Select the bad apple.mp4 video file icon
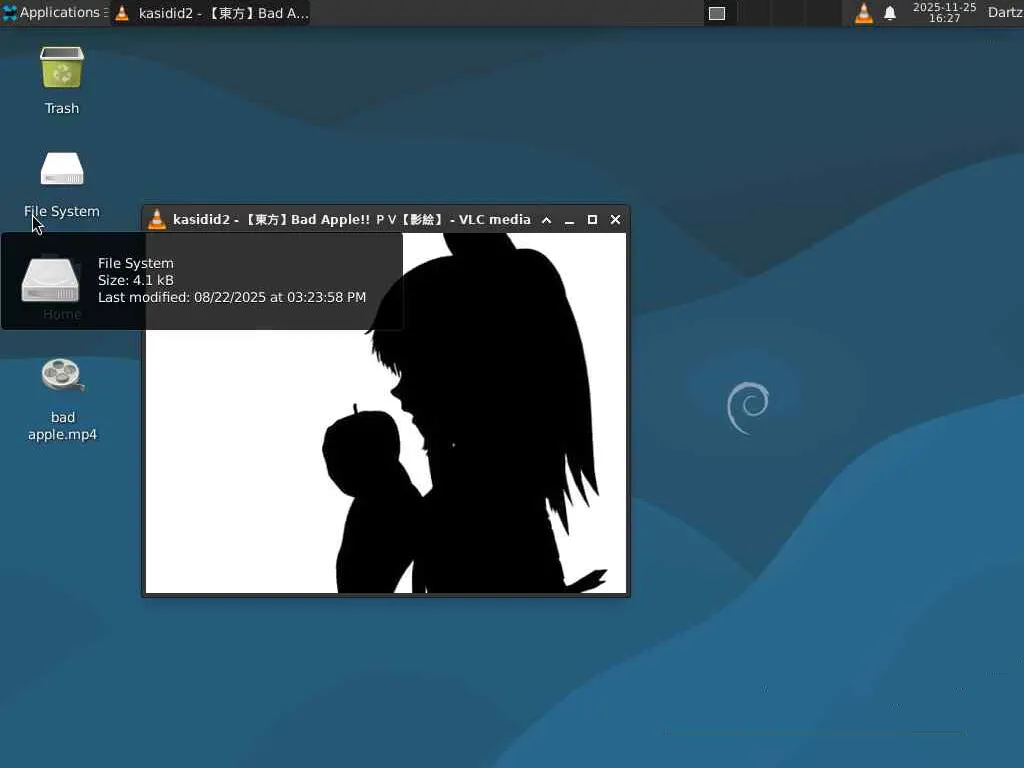 click(x=62, y=376)
